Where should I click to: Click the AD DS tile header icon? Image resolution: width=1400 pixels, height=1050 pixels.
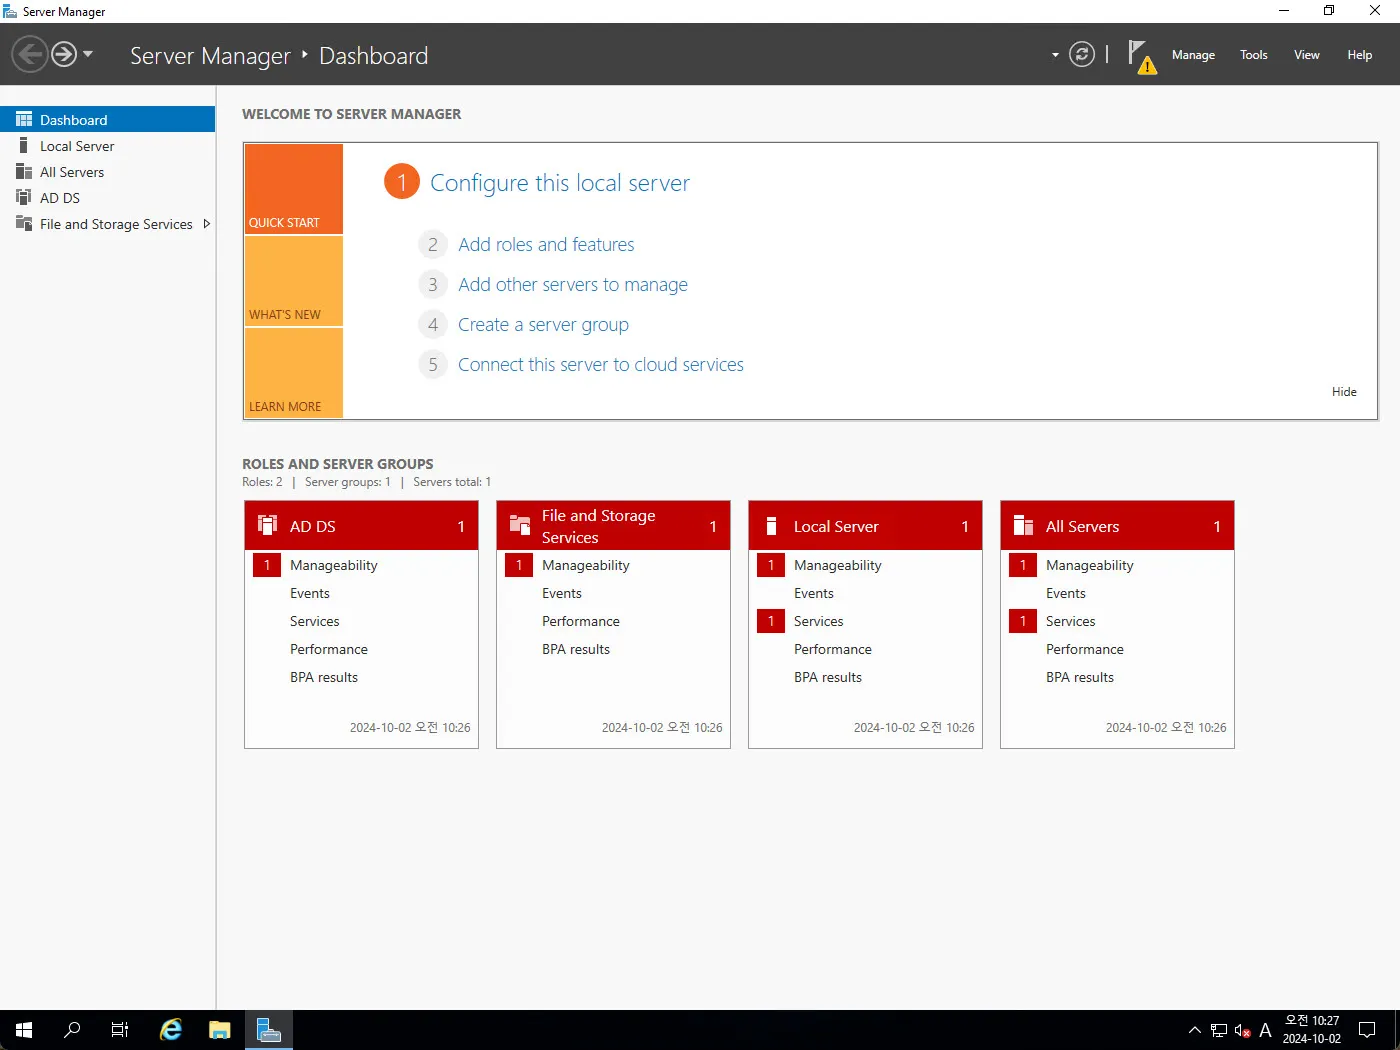click(268, 526)
